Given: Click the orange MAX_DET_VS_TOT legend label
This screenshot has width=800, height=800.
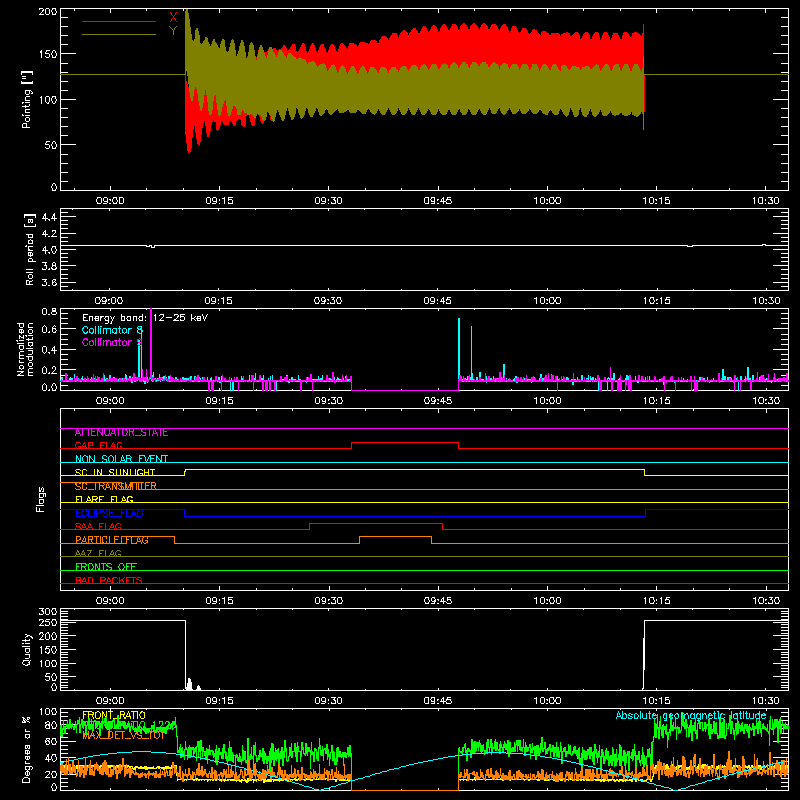Looking at the screenshot, I should point(124,735).
